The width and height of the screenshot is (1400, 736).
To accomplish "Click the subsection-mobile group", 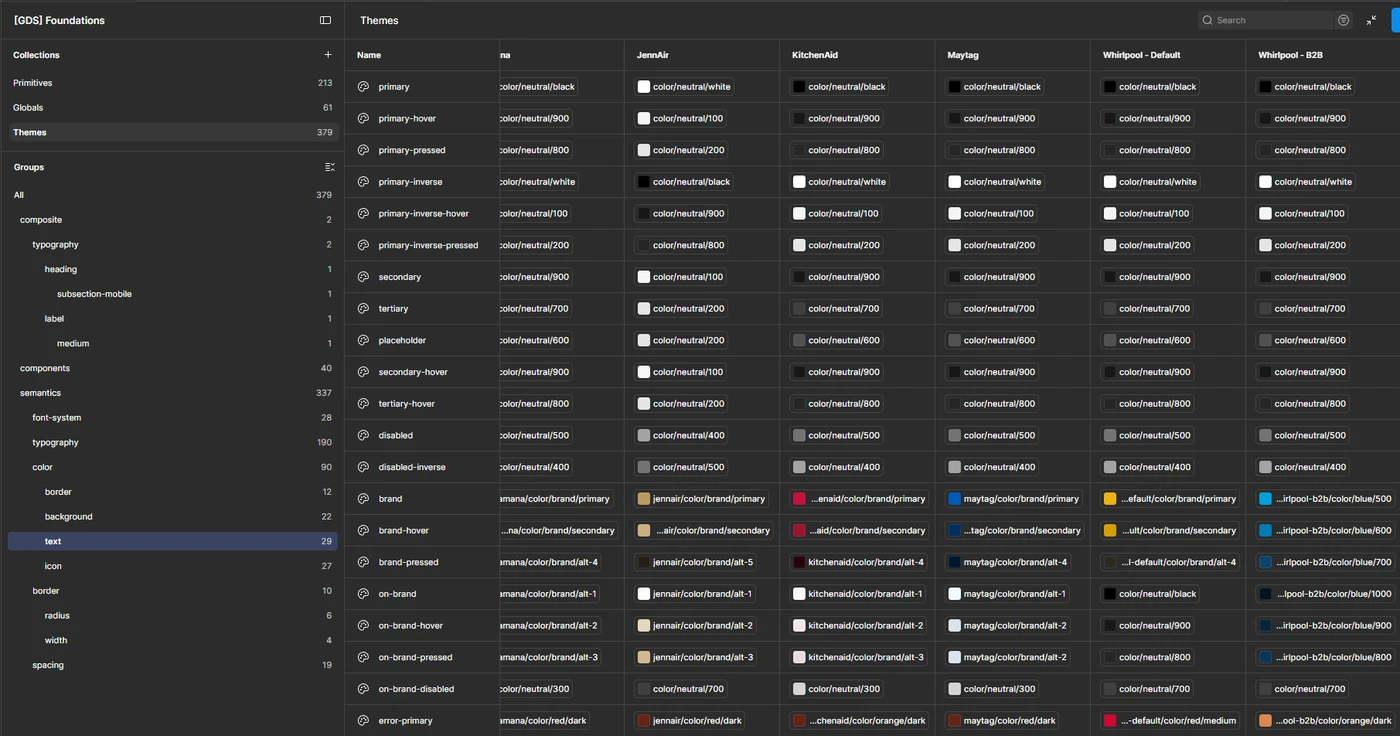I will click(x=172, y=294).
